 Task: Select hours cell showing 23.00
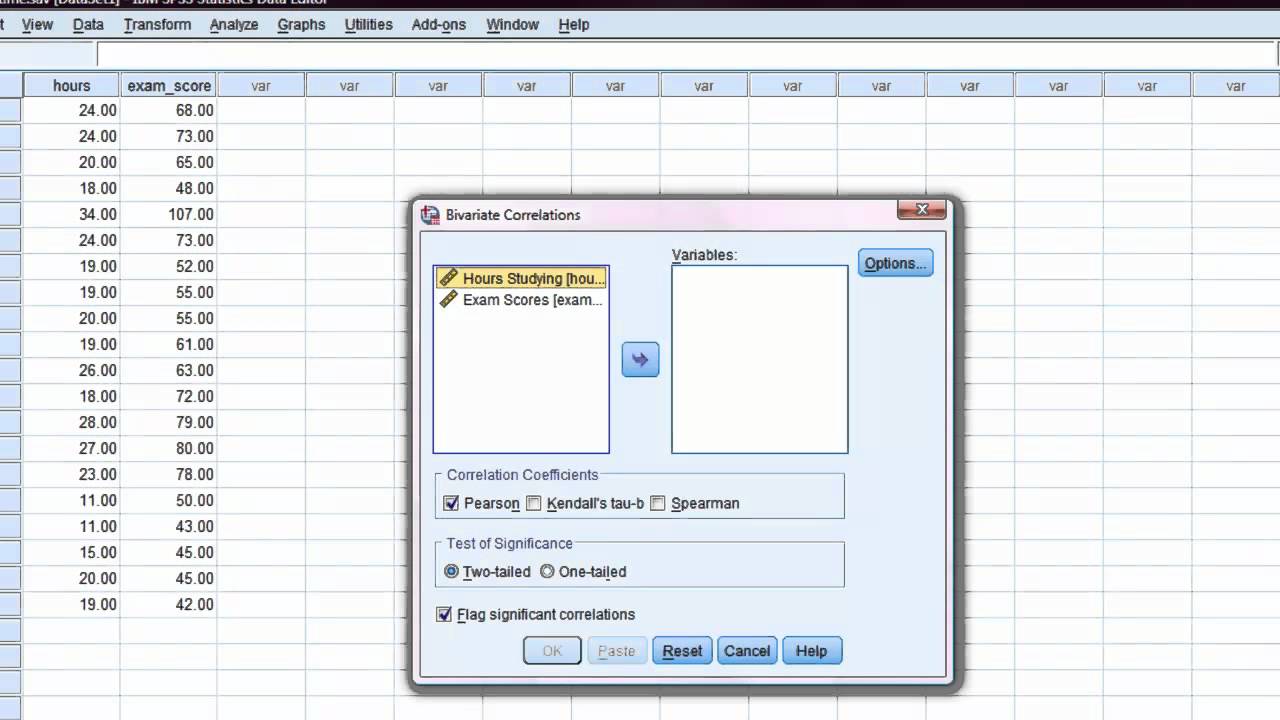(x=71, y=474)
